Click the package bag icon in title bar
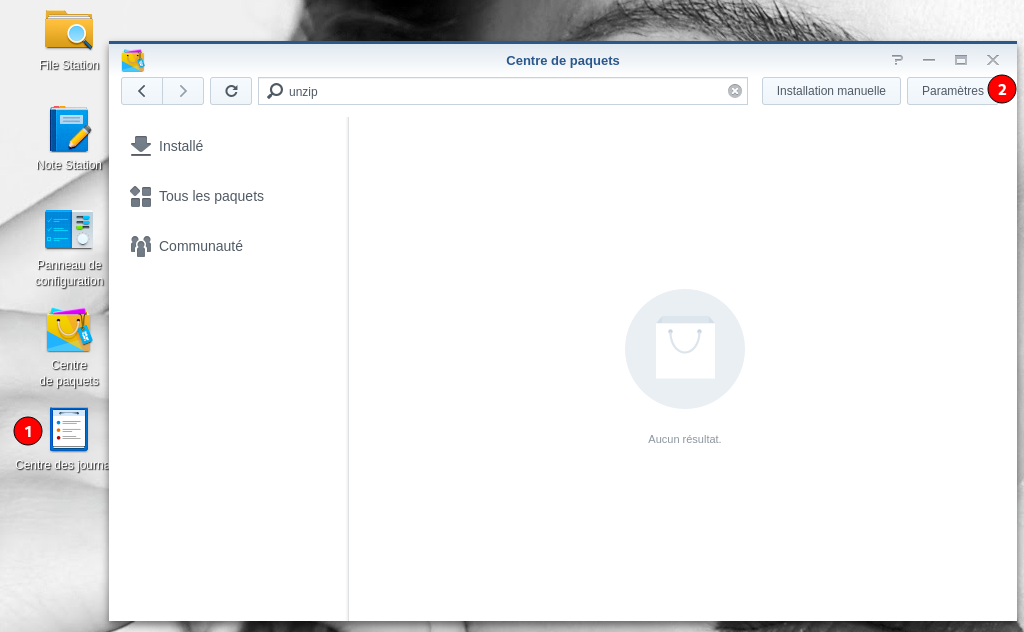 [133, 60]
